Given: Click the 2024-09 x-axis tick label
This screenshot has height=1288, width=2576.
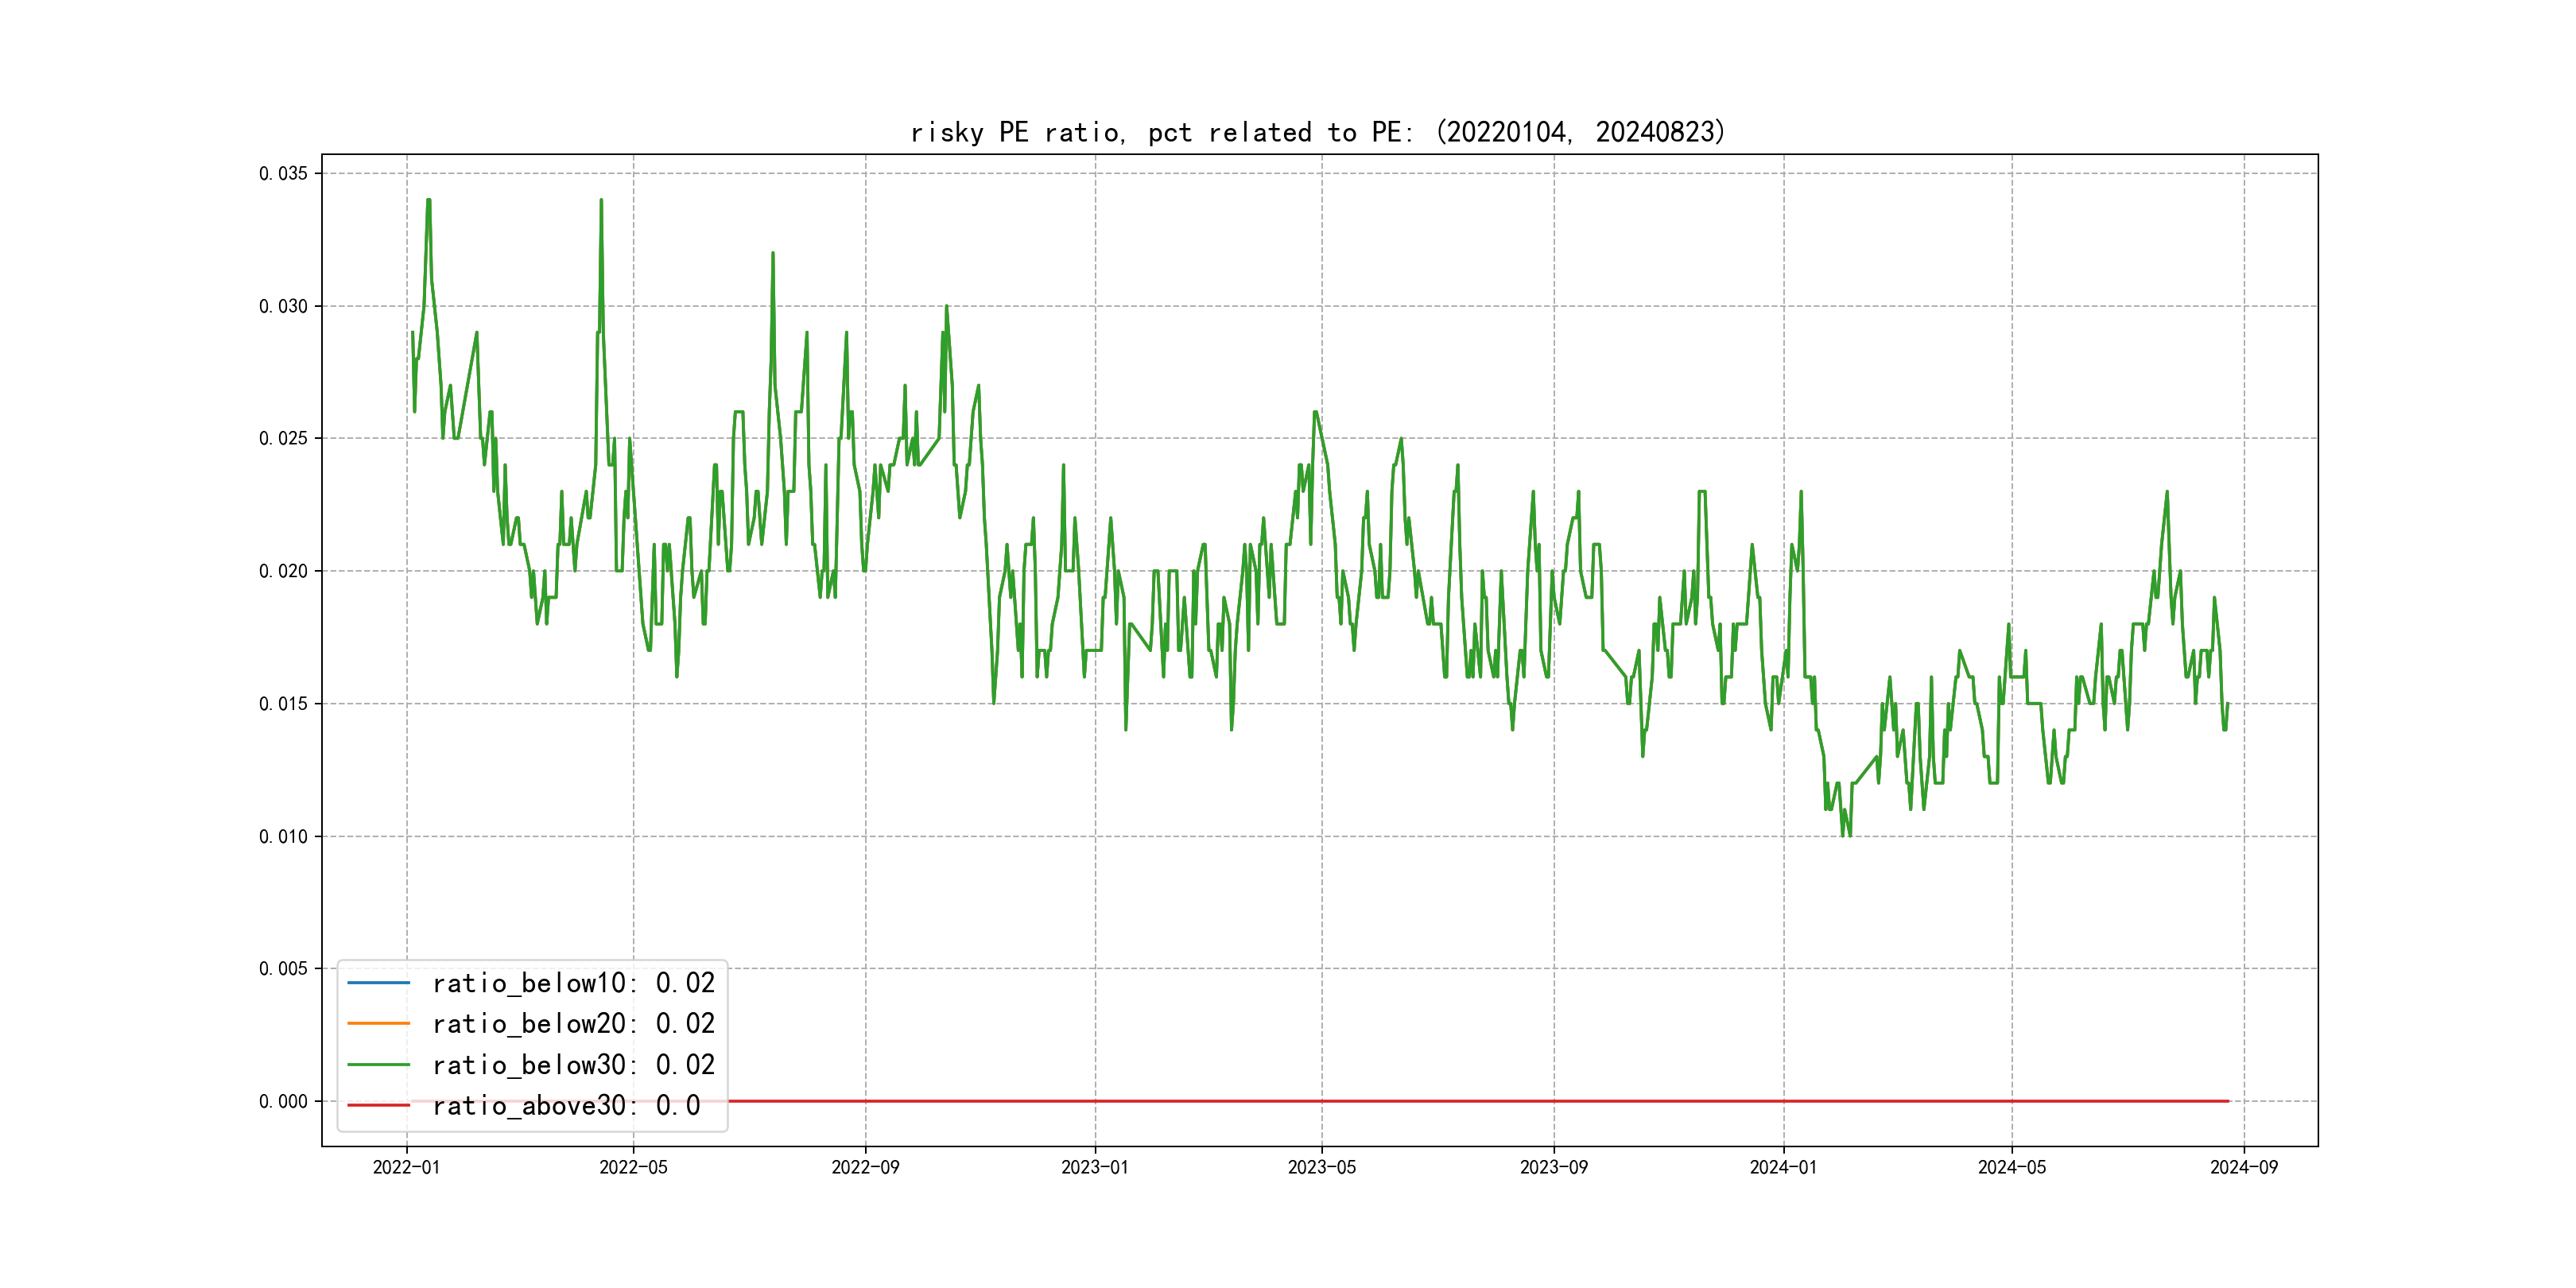Looking at the screenshot, I should (x=2243, y=1167).
